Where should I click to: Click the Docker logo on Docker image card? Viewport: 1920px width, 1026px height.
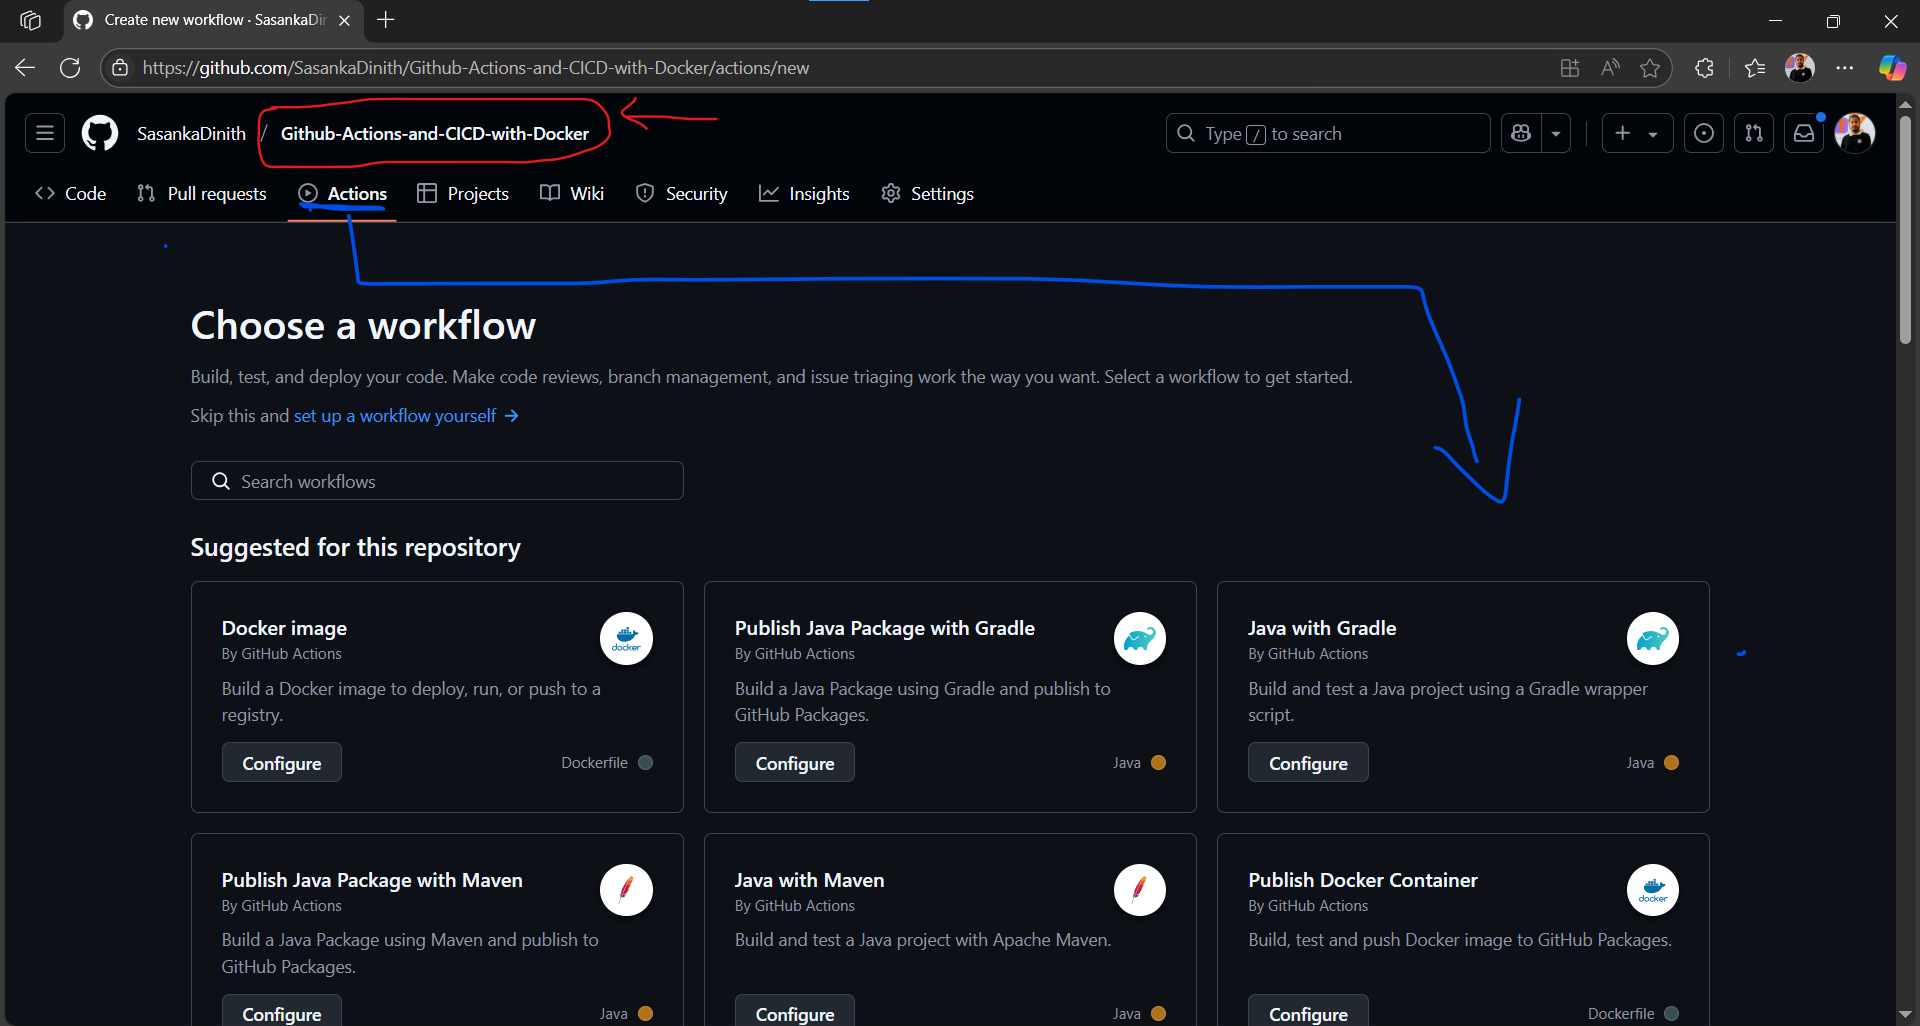tap(626, 638)
